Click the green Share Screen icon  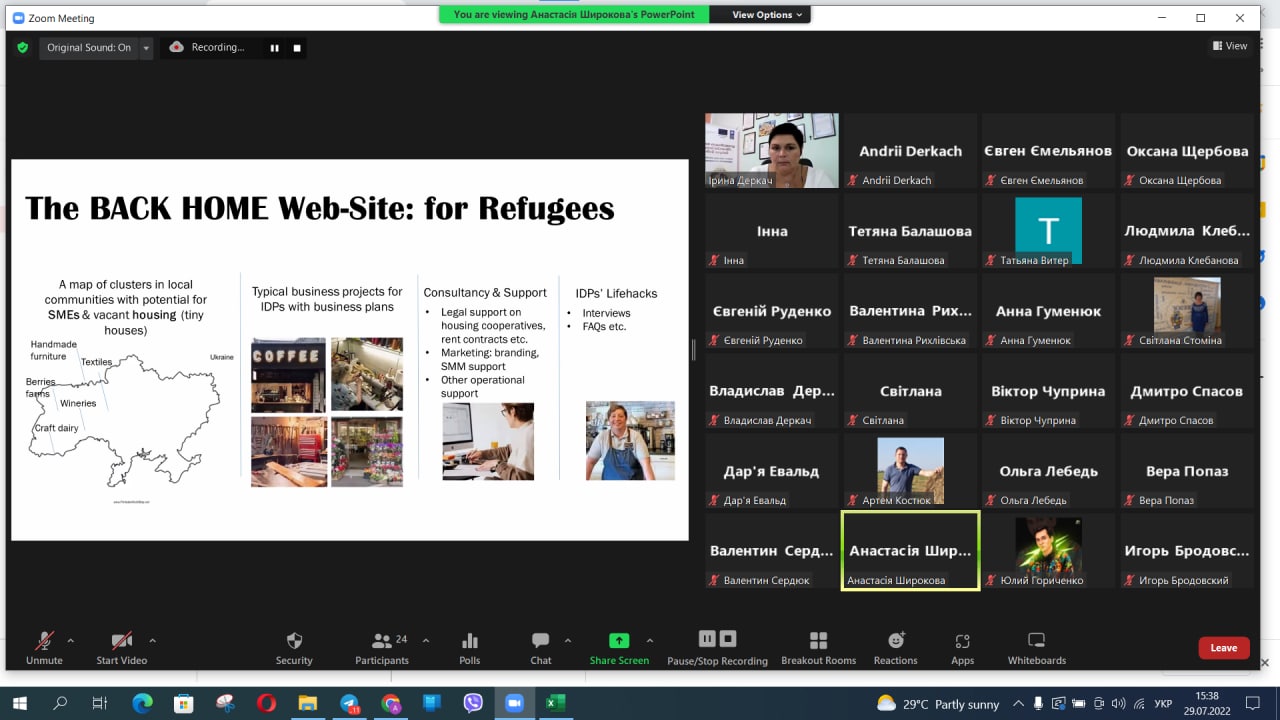coord(619,641)
